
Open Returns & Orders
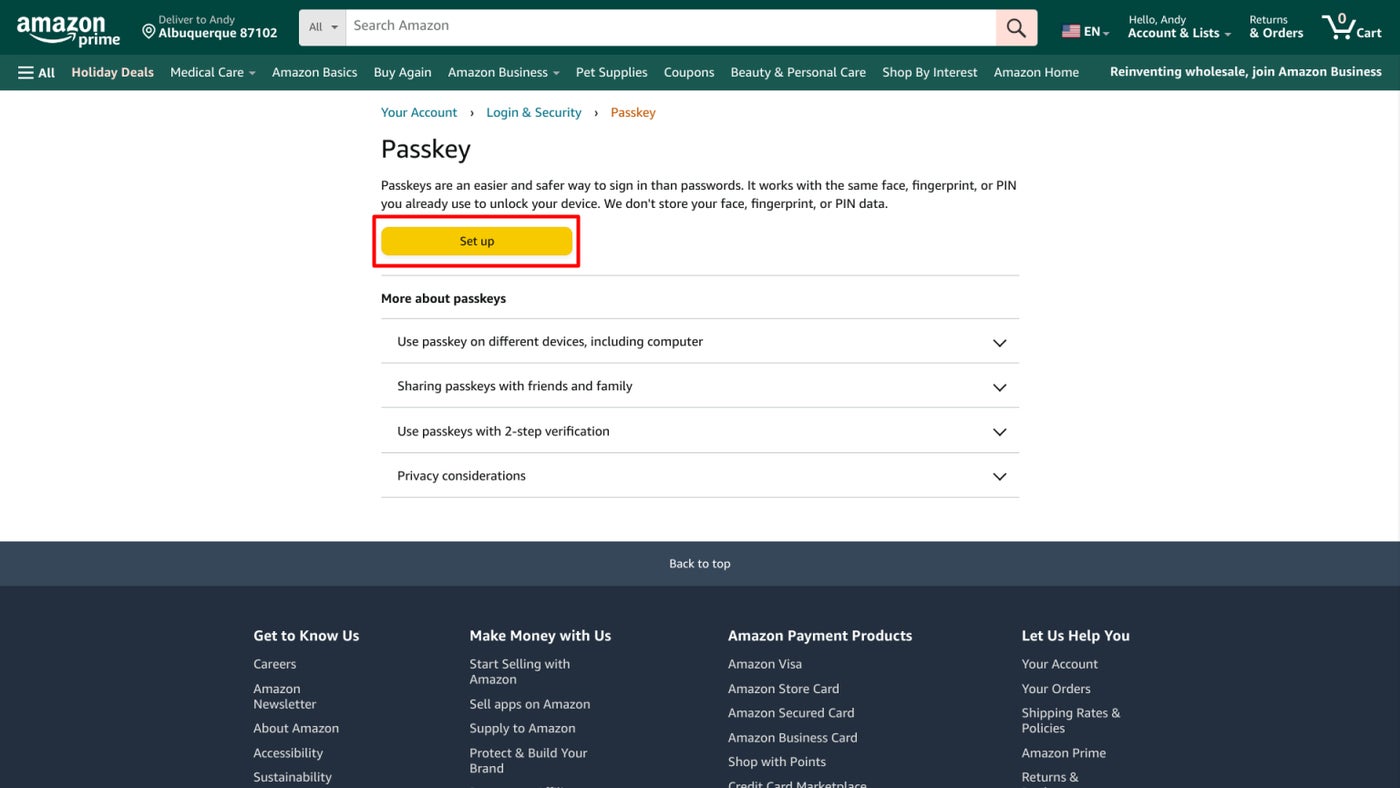click(1276, 27)
